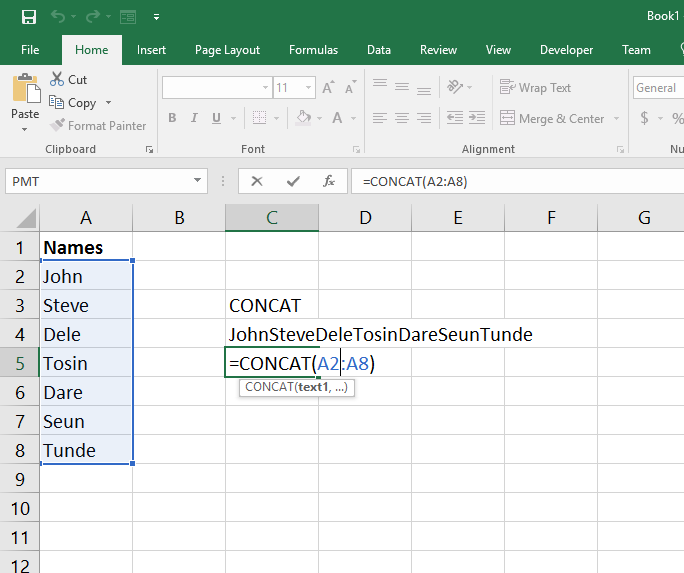
Task: Decrease the font size
Action: [351, 88]
